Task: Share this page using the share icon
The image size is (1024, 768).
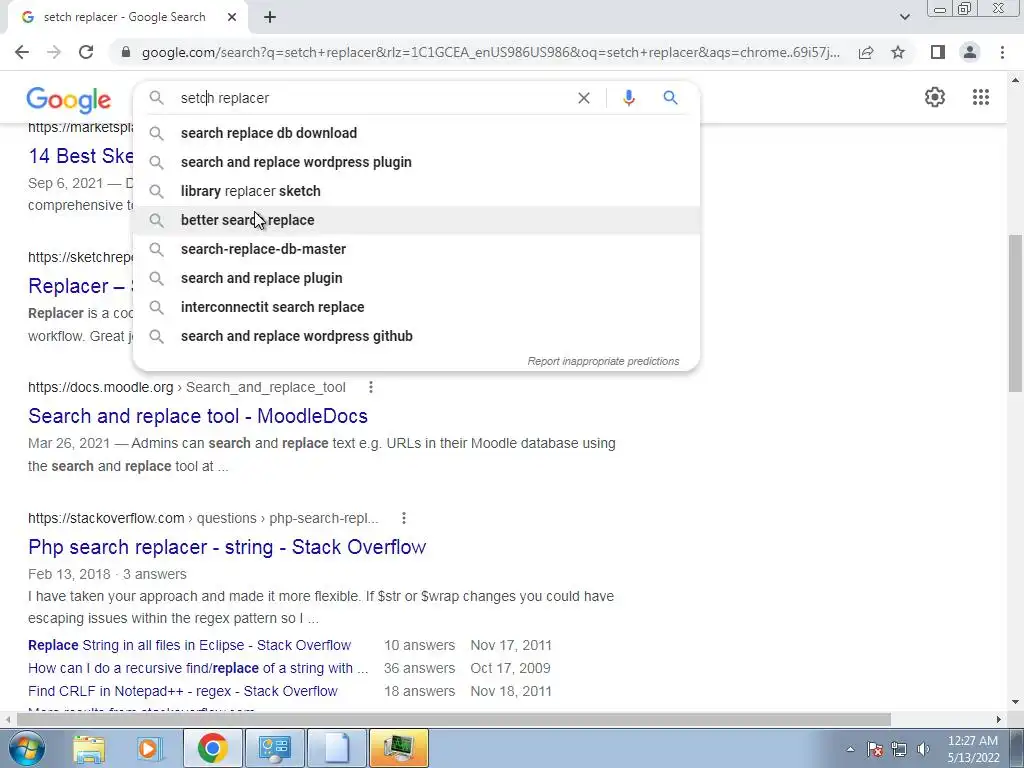Action: click(866, 52)
